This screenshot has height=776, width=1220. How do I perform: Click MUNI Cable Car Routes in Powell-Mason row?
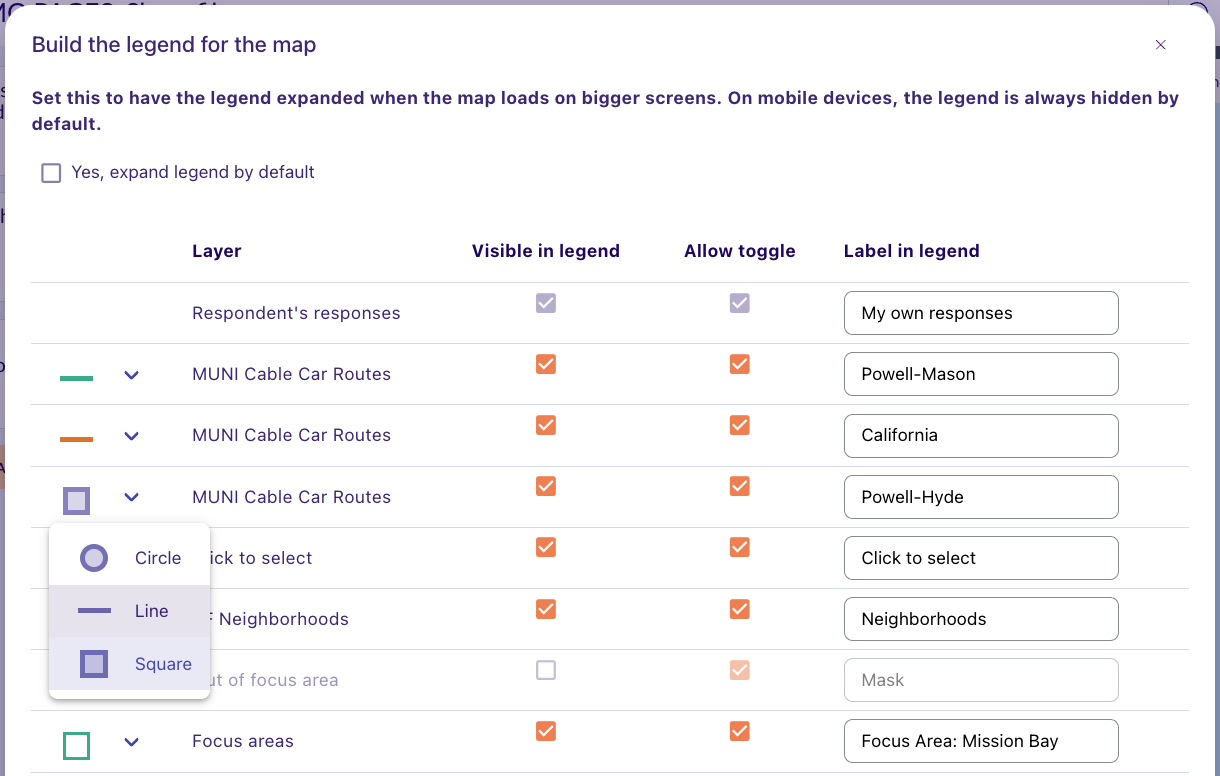tap(291, 374)
